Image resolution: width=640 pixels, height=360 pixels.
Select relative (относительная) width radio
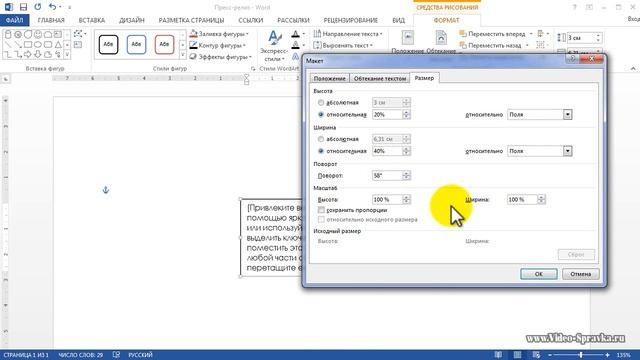point(321,151)
